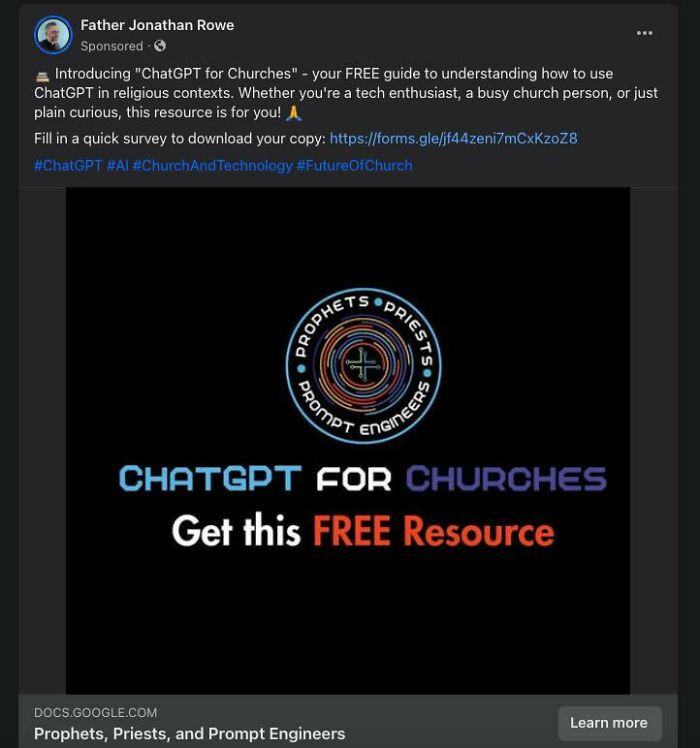This screenshot has width=700, height=748.
Task: Click the globe public audience icon
Action: pos(160,46)
